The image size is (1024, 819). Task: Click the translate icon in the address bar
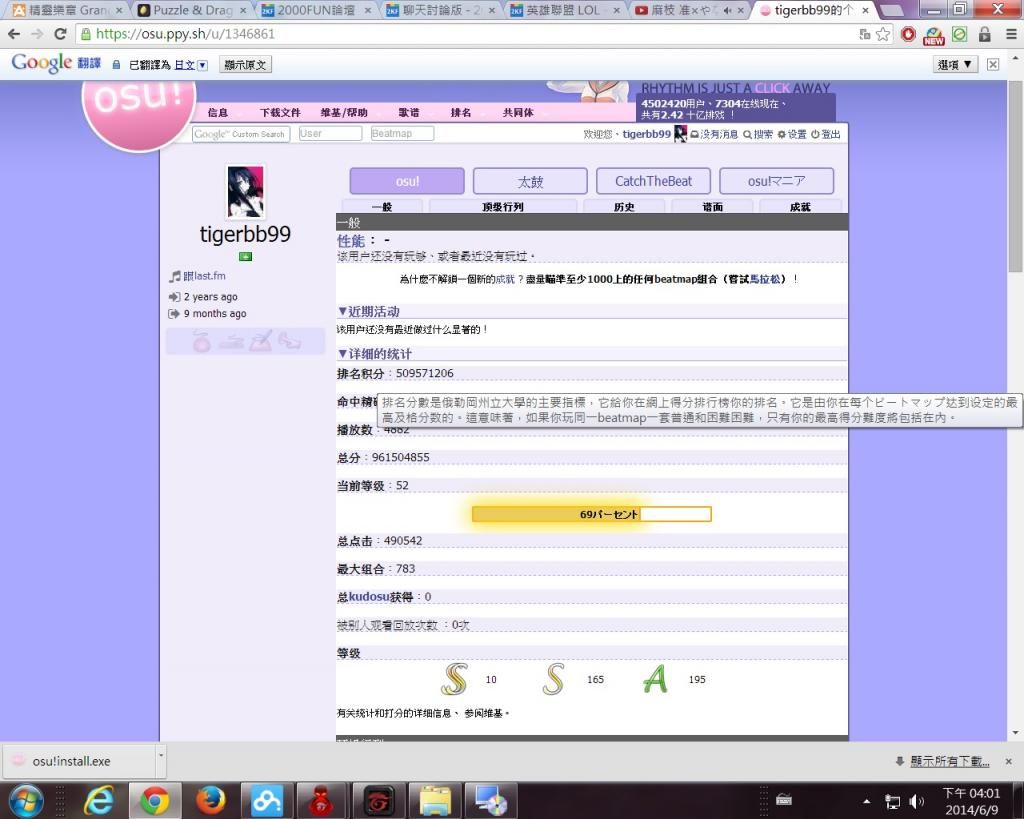[x=864, y=34]
